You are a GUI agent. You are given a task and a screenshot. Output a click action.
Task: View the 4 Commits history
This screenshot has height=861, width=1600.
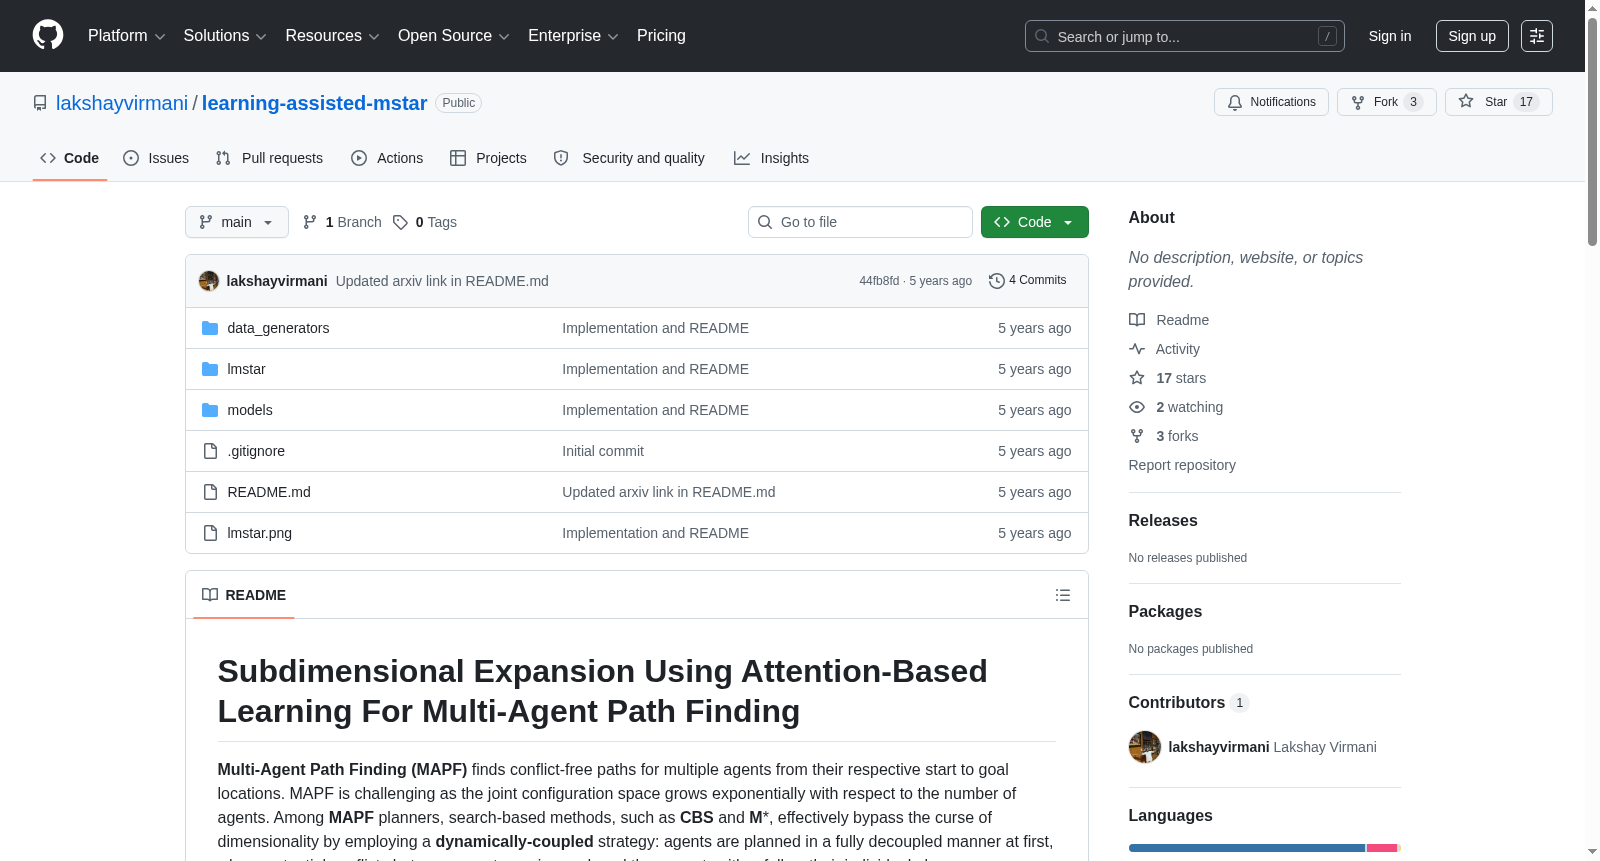point(1028,280)
